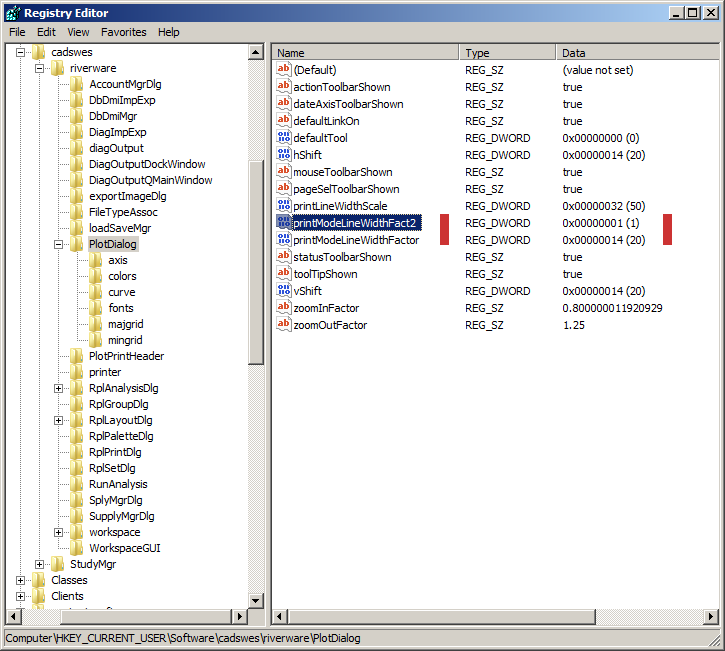Click the Classes folder icon
The image size is (725, 651).
tap(39, 580)
